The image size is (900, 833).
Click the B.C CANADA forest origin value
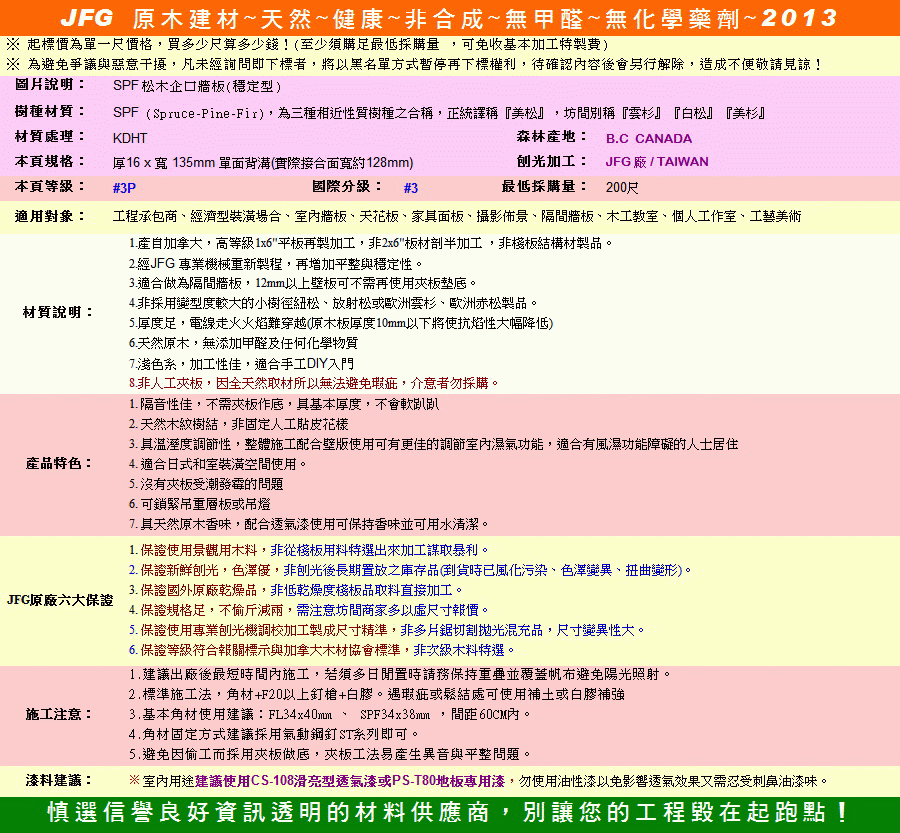coord(649,138)
